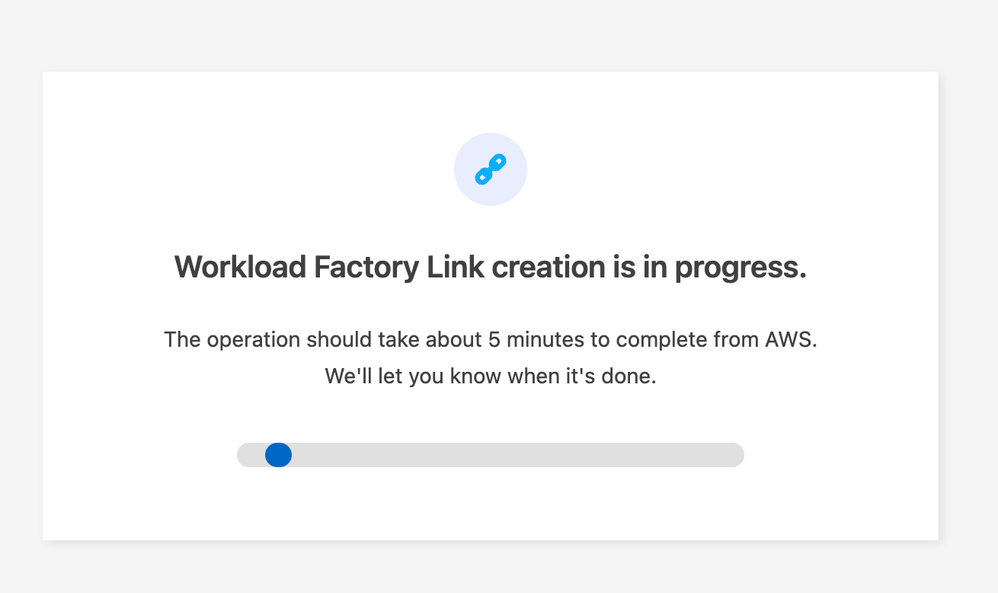Click the white card containing the progress message
The height and width of the screenshot is (593, 998).
click(490, 500)
